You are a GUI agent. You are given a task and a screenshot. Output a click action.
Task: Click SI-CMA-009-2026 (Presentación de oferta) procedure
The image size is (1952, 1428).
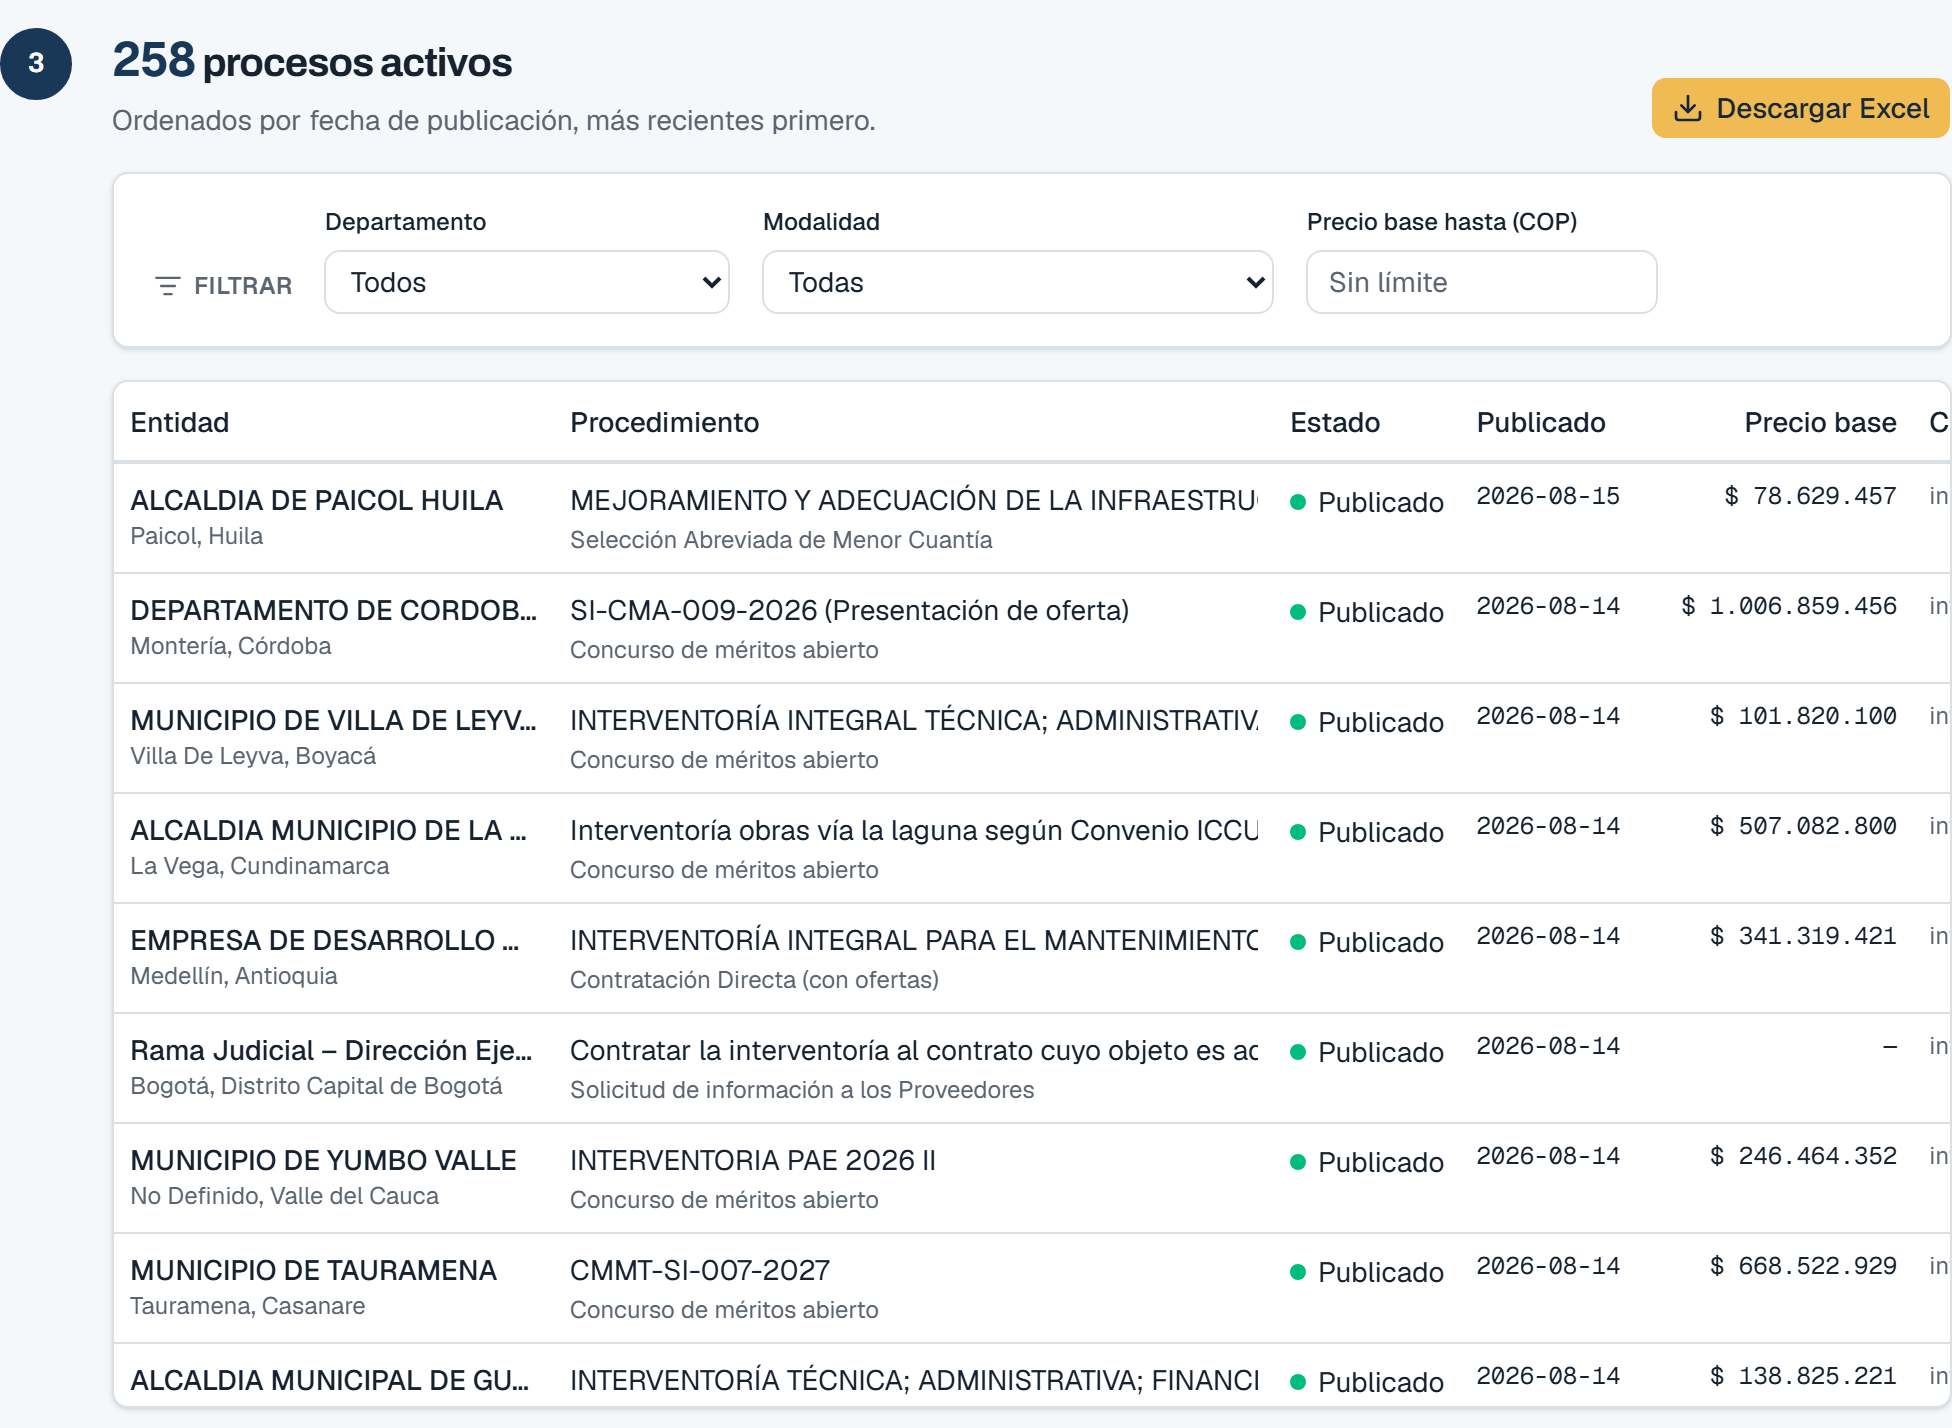coord(849,610)
